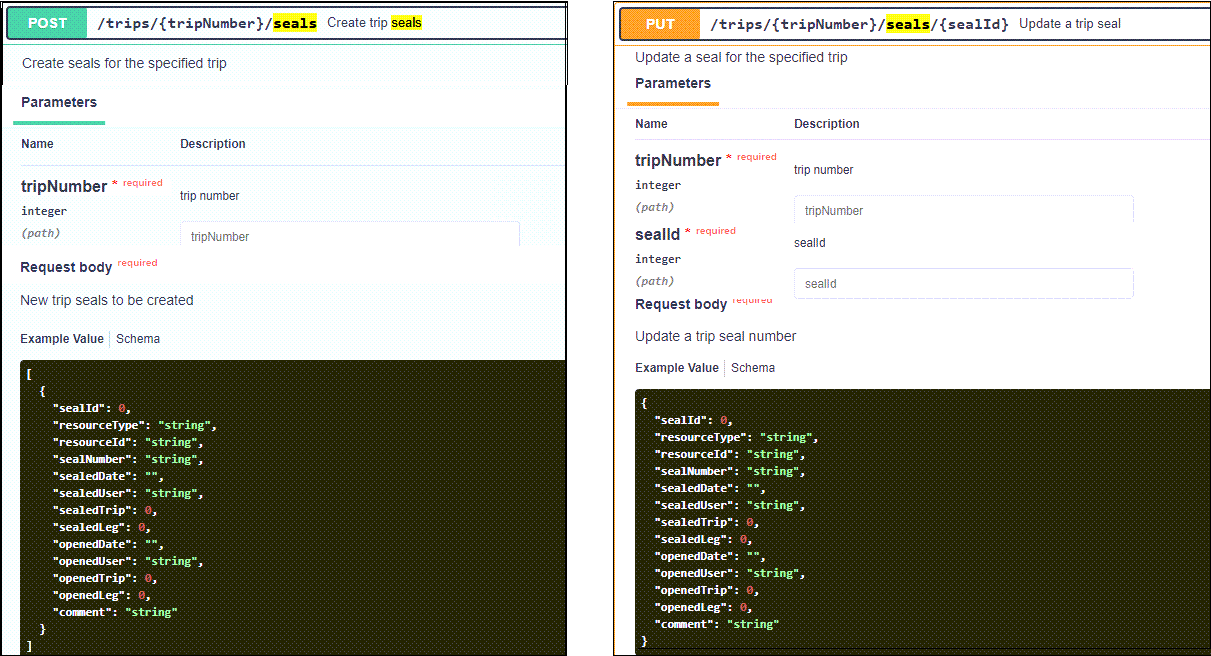Click the 'Update a trip seal' summary text
Image resolution: width=1211 pixels, height=656 pixels.
pyautogui.click(x=1069, y=24)
